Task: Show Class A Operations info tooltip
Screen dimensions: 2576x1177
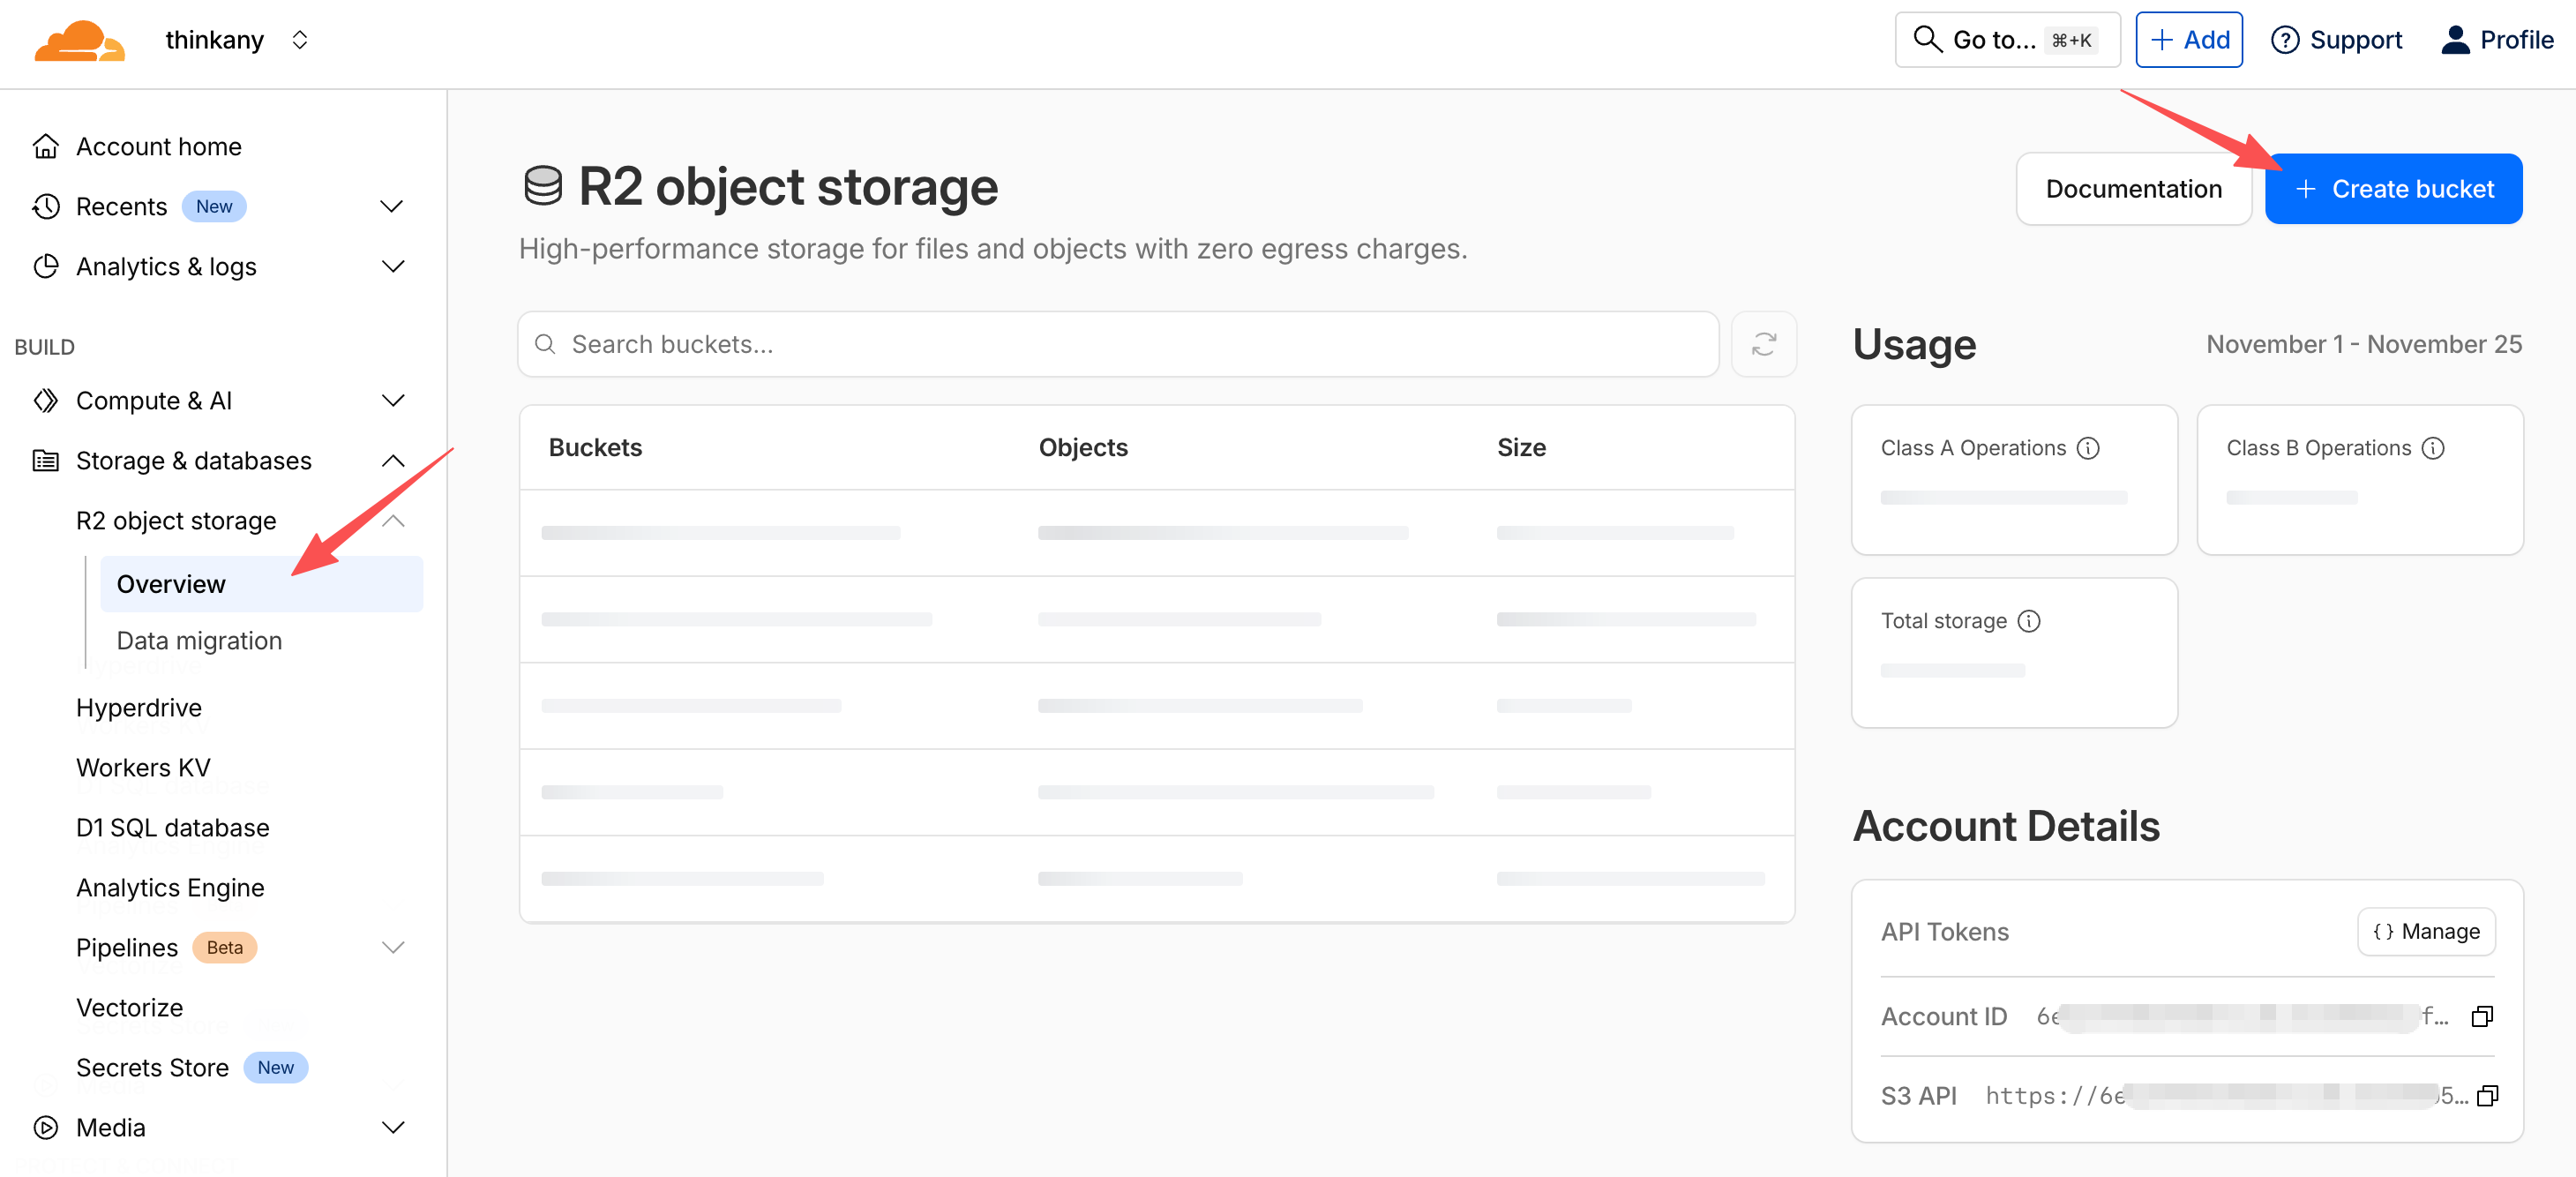Action: tap(2087, 448)
